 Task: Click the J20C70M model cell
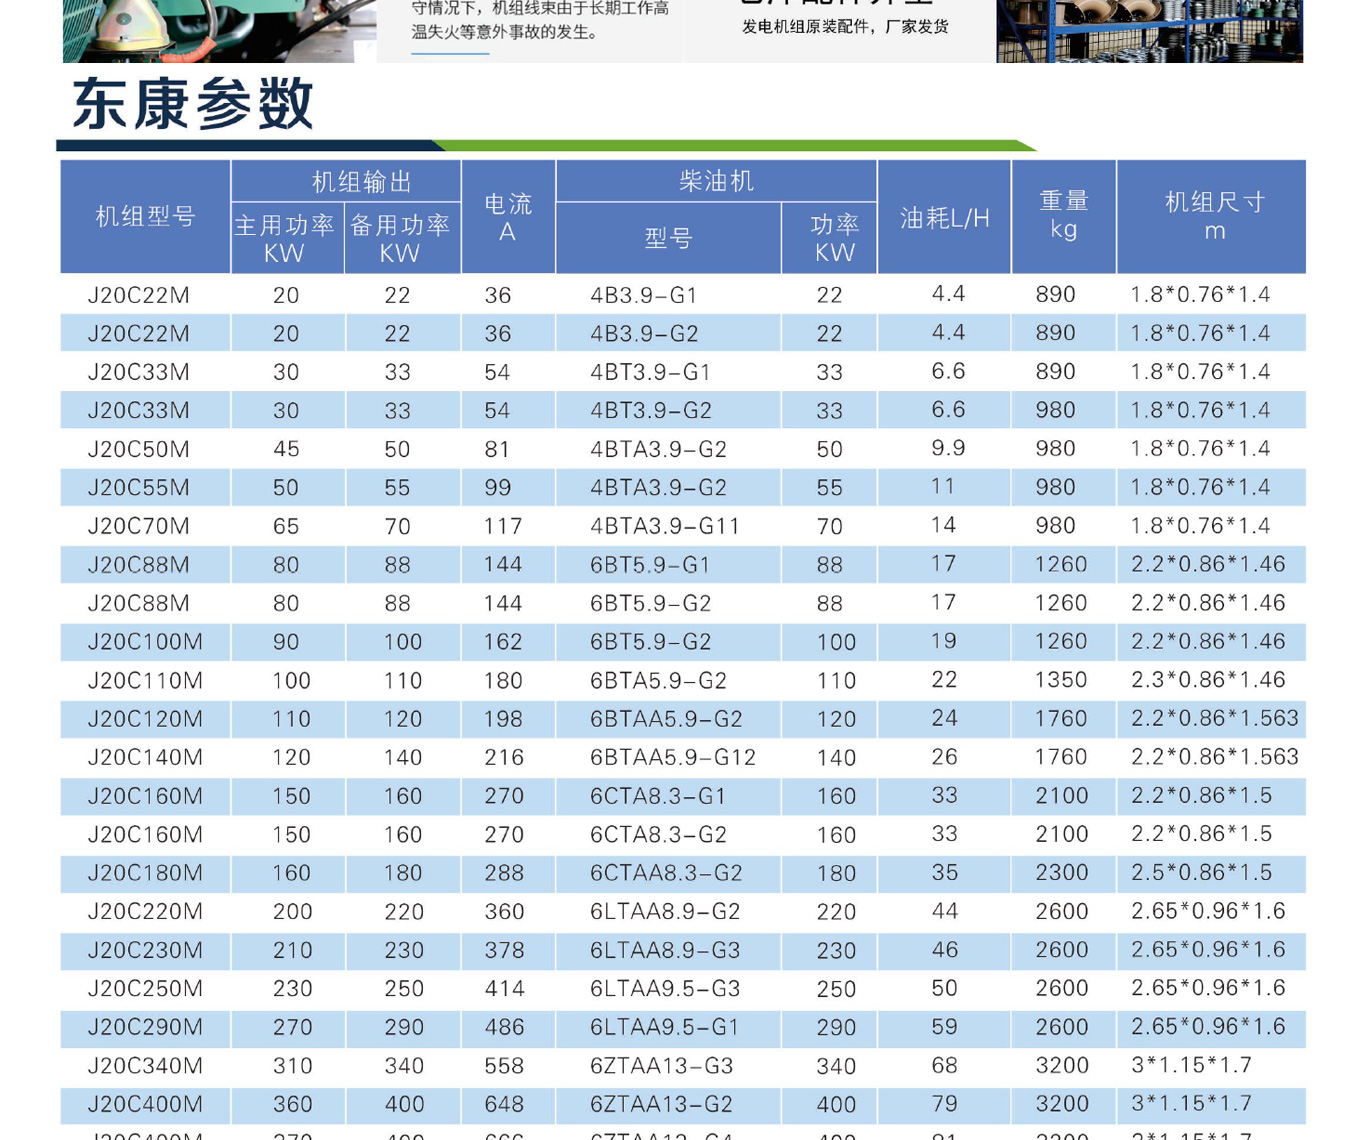point(139,527)
